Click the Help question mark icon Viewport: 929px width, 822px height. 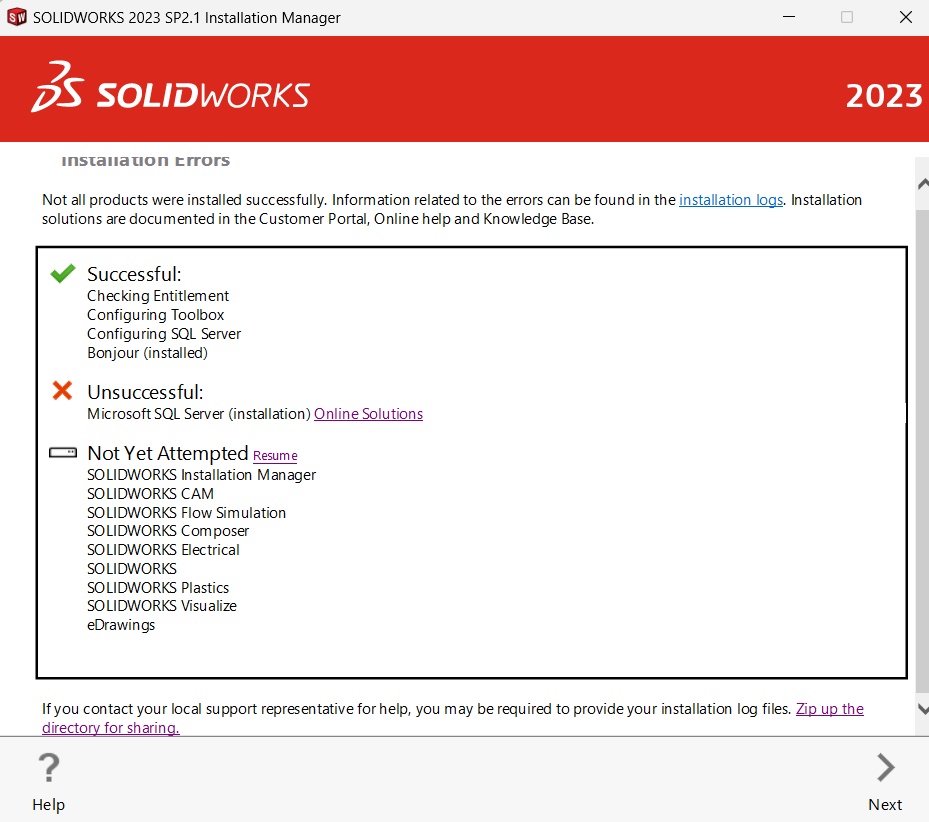click(x=49, y=768)
